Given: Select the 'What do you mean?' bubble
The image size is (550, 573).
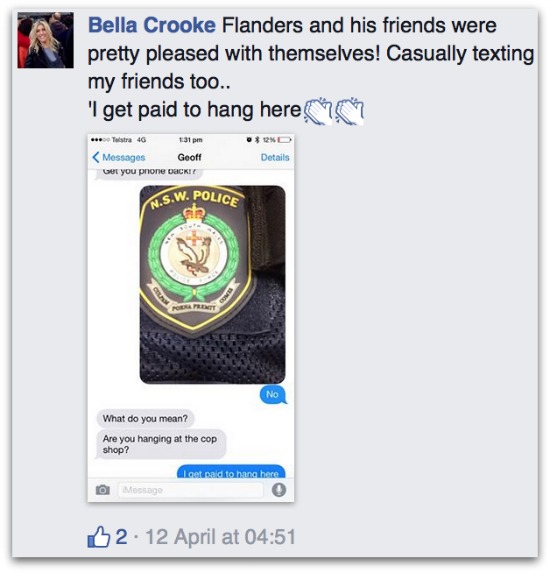Looking at the screenshot, I should pos(145,418).
